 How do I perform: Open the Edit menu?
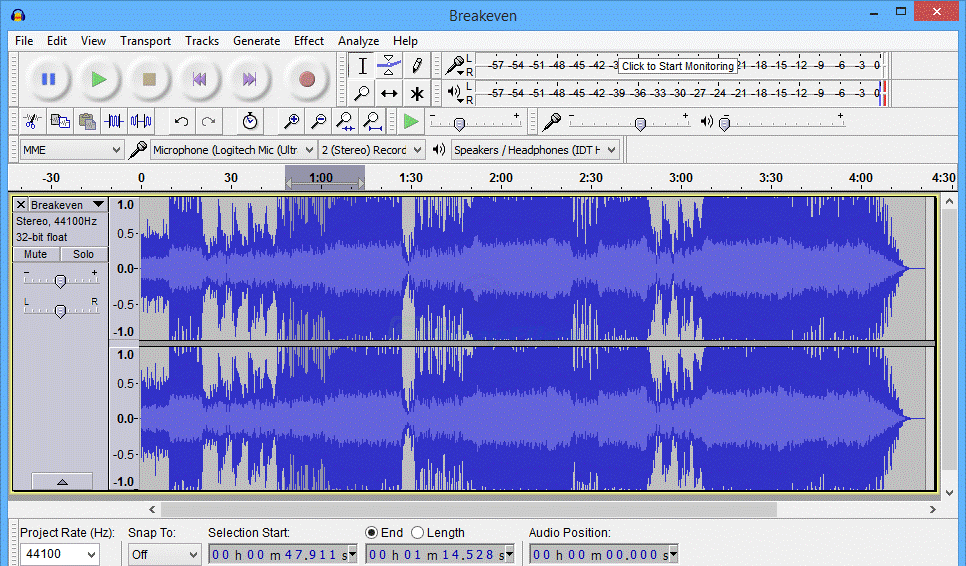click(x=57, y=41)
